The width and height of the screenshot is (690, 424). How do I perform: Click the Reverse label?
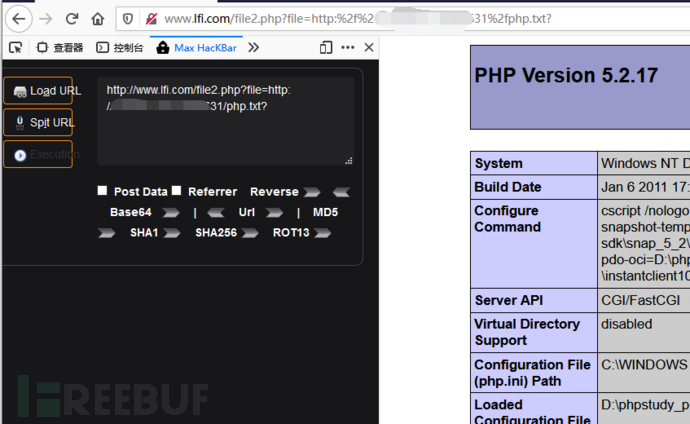pos(274,192)
